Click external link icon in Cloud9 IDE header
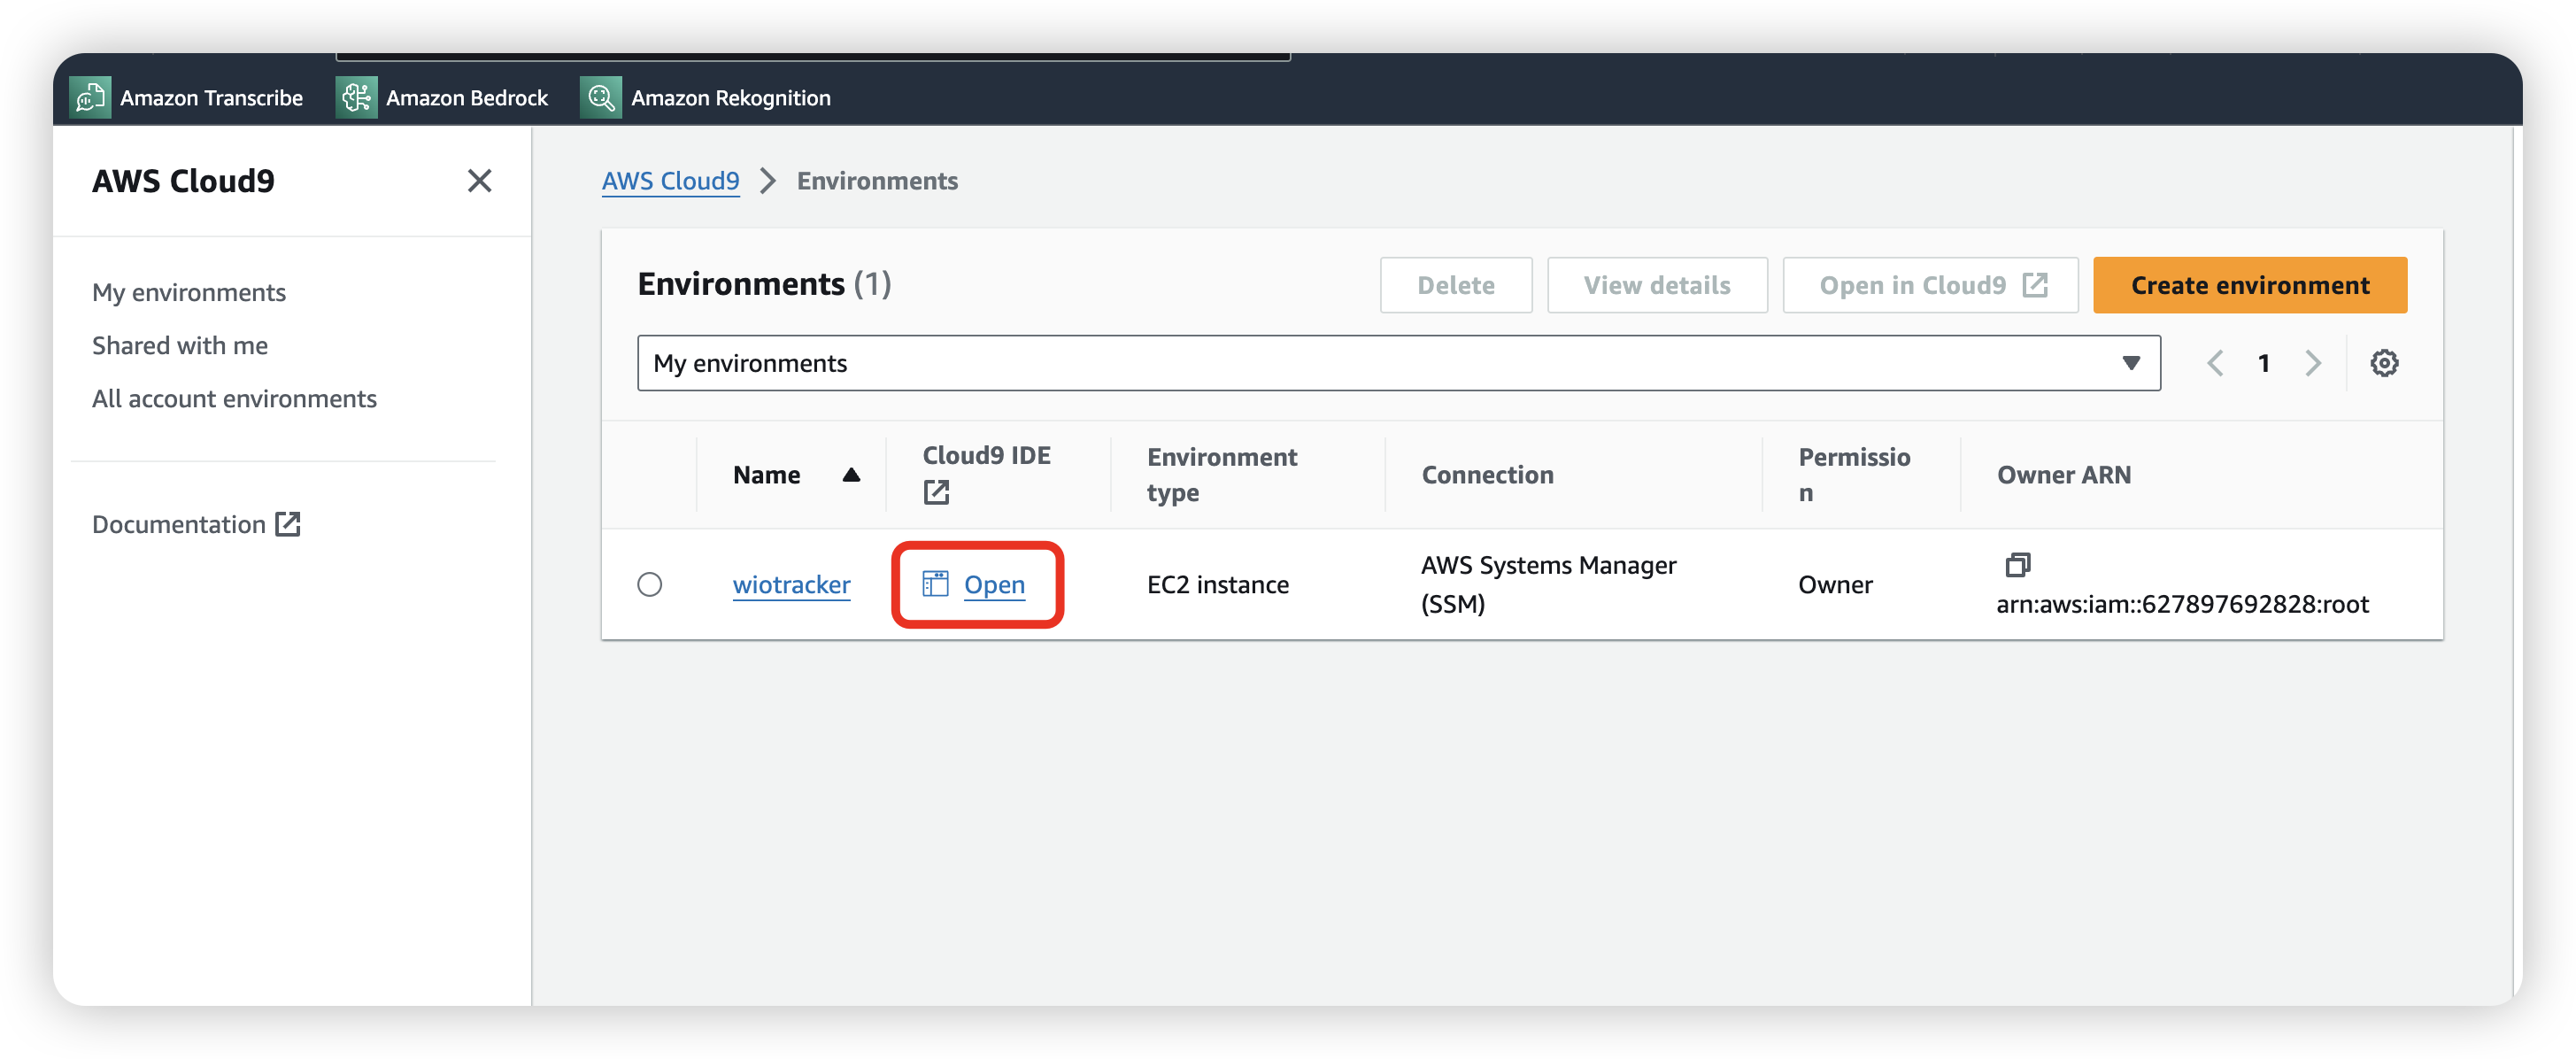The height and width of the screenshot is (1059, 2576). point(936,492)
